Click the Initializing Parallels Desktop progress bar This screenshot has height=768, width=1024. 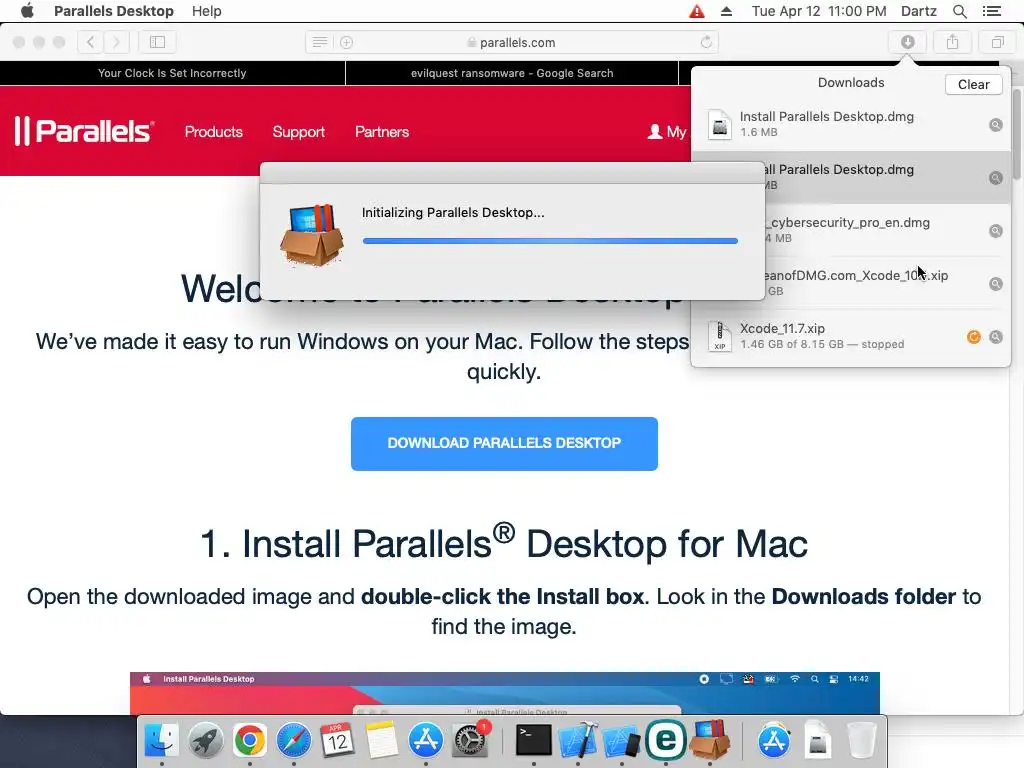click(550, 241)
